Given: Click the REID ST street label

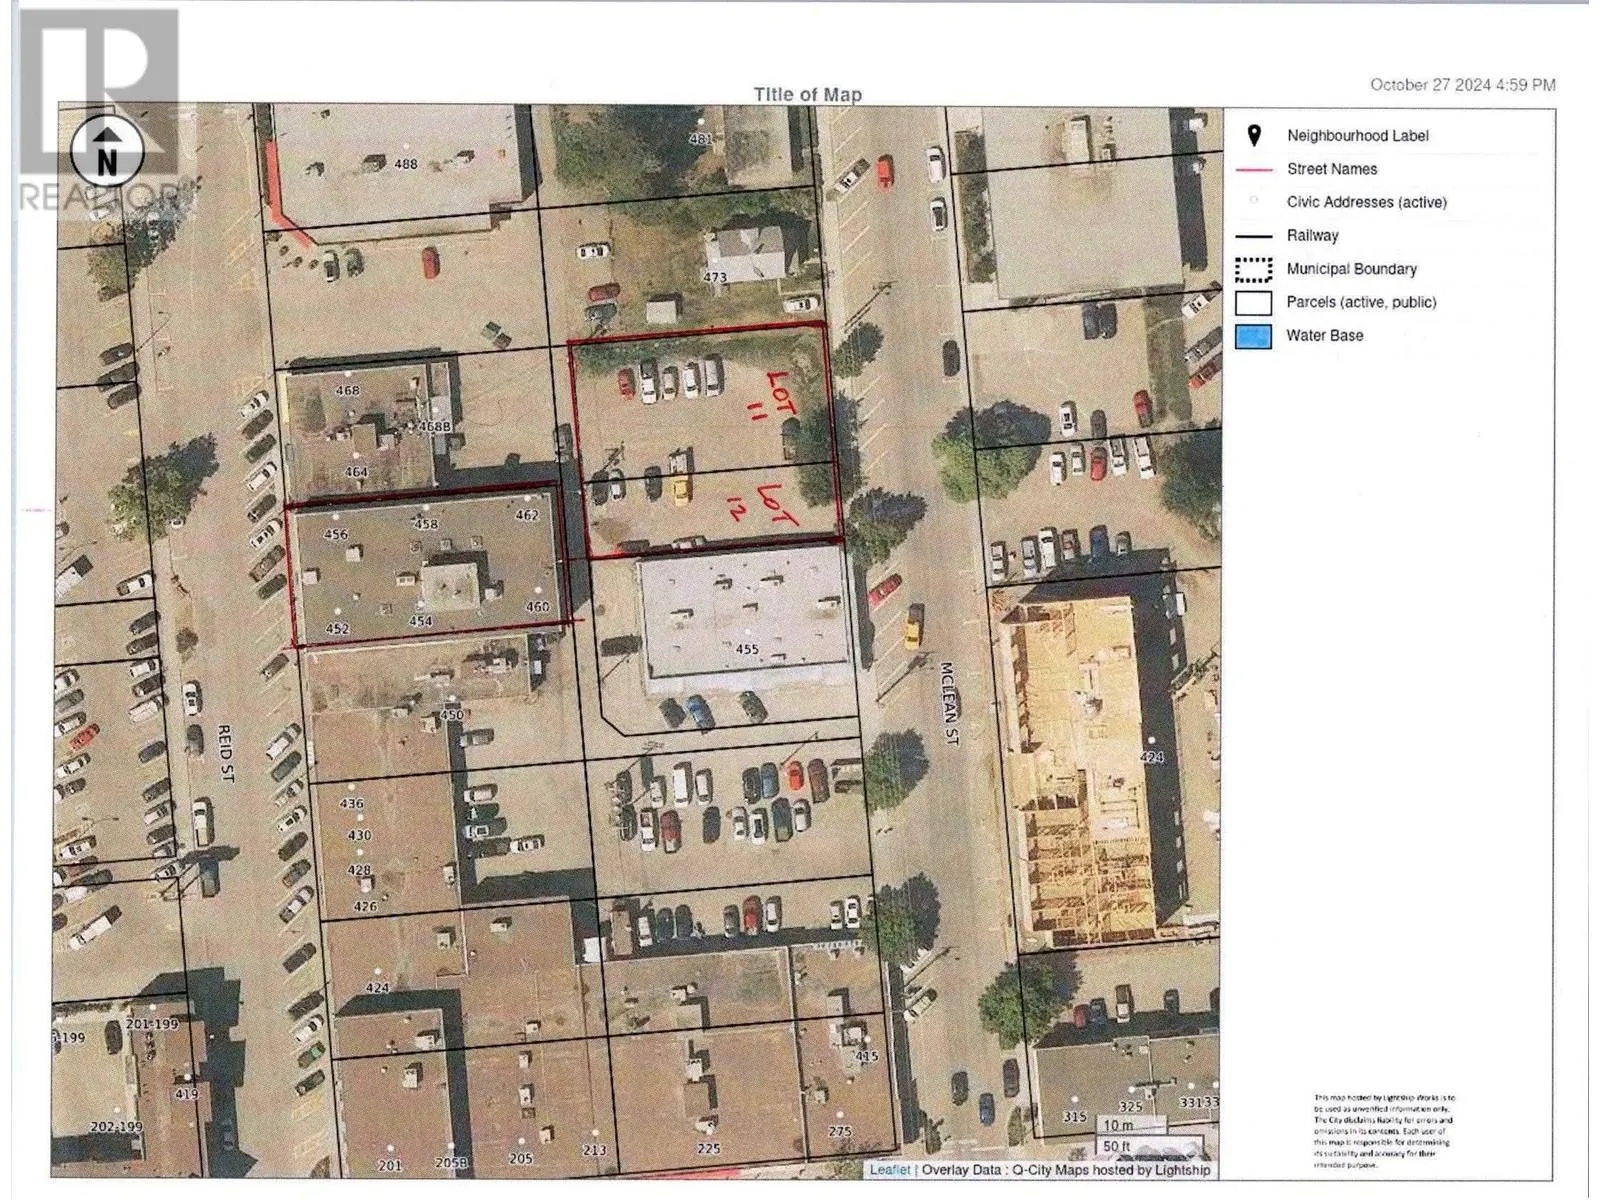Looking at the screenshot, I should 225,753.
